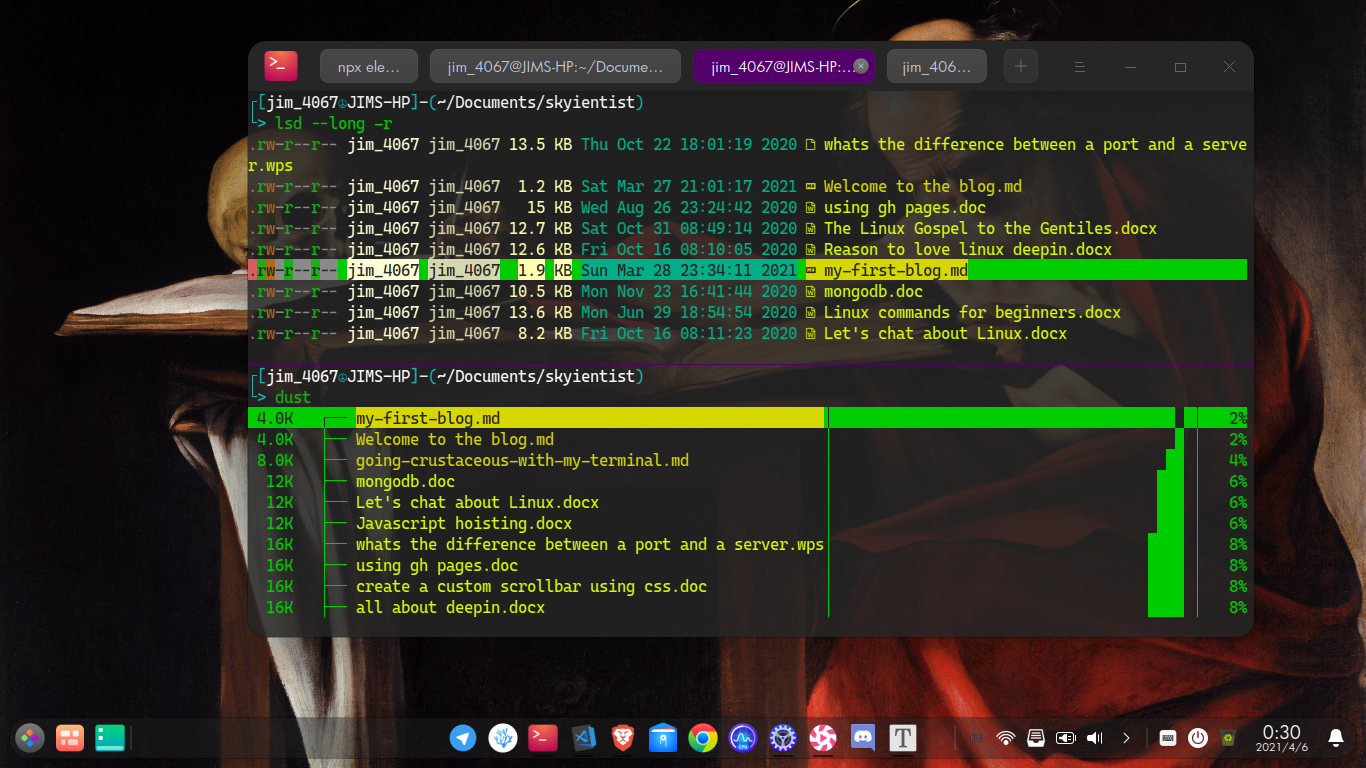This screenshot has width=1366, height=768.
Task: Expand the hidden tray icons chevron
Action: [1127, 738]
